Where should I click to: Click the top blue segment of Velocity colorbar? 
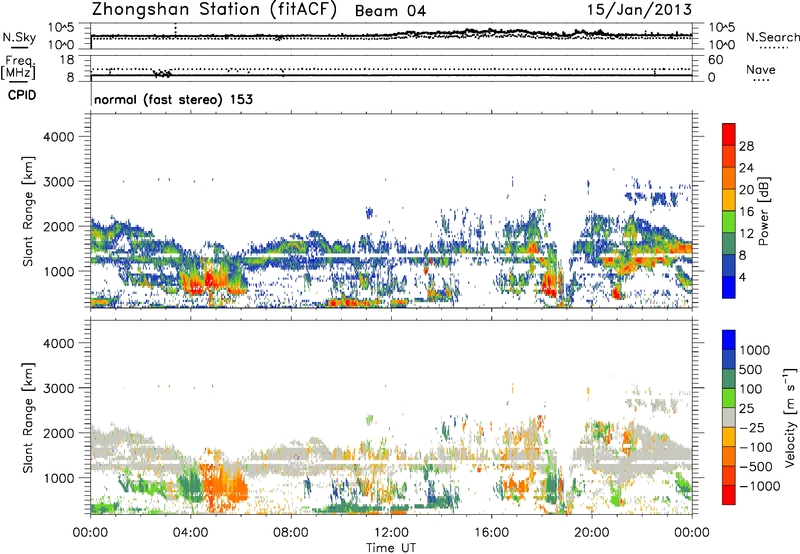click(x=729, y=340)
